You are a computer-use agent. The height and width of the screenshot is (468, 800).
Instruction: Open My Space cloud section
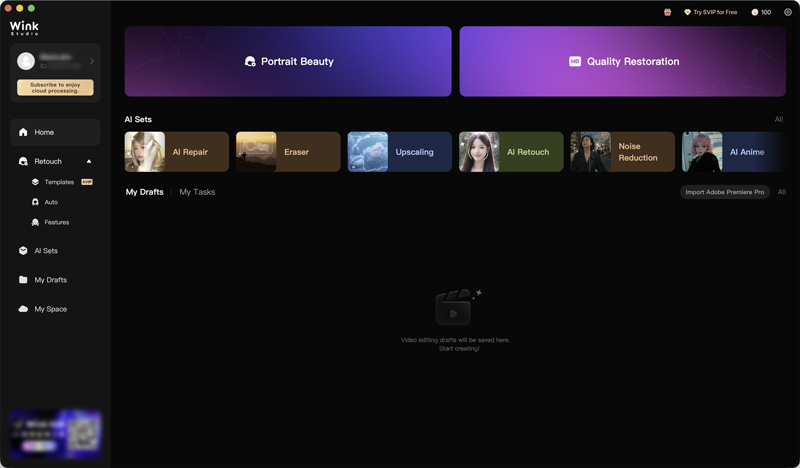pyautogui.click(x=50, y=309)
